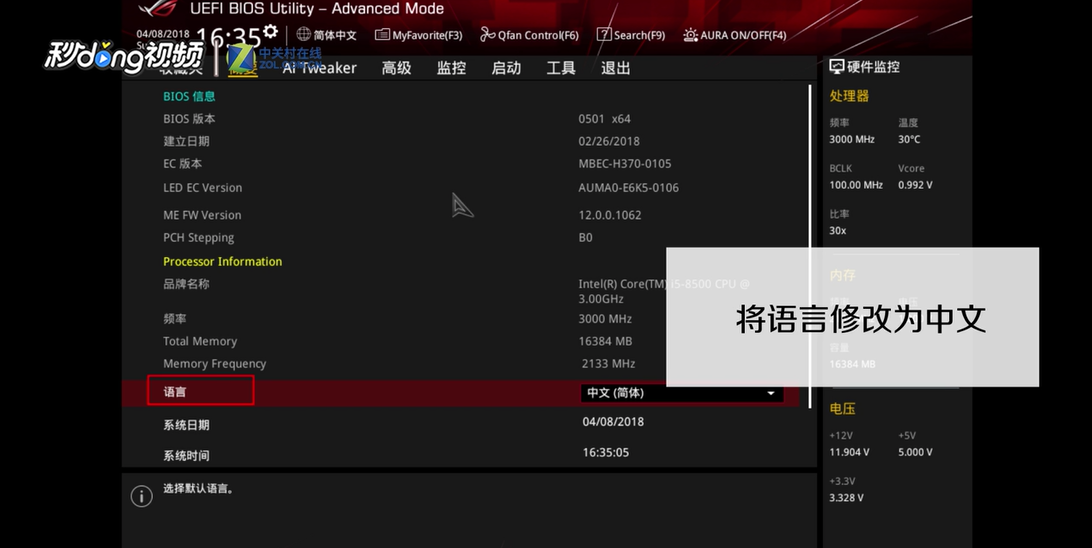Select the 系统时间 row label
Image resolution: width=1092 pixels, height=548 pixels.
pyautogui.click(x=186, y=455)
